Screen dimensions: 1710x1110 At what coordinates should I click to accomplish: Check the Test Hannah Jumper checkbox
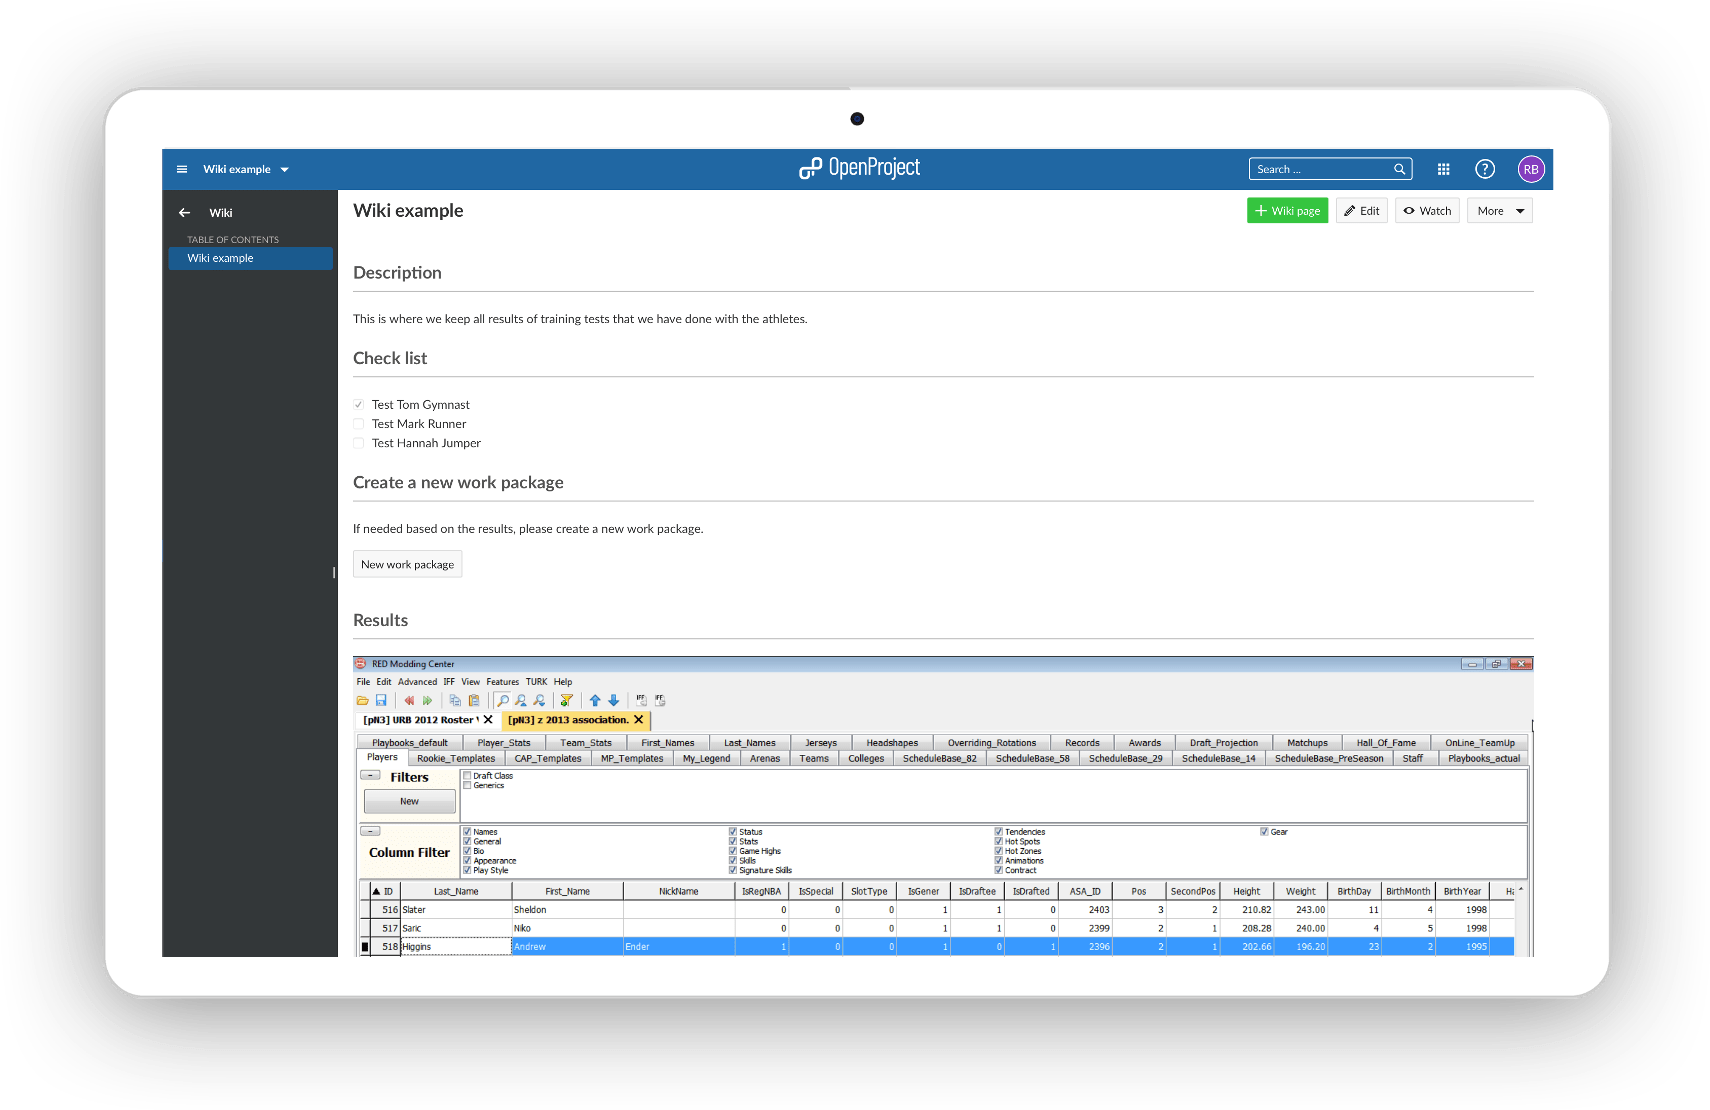359,443
